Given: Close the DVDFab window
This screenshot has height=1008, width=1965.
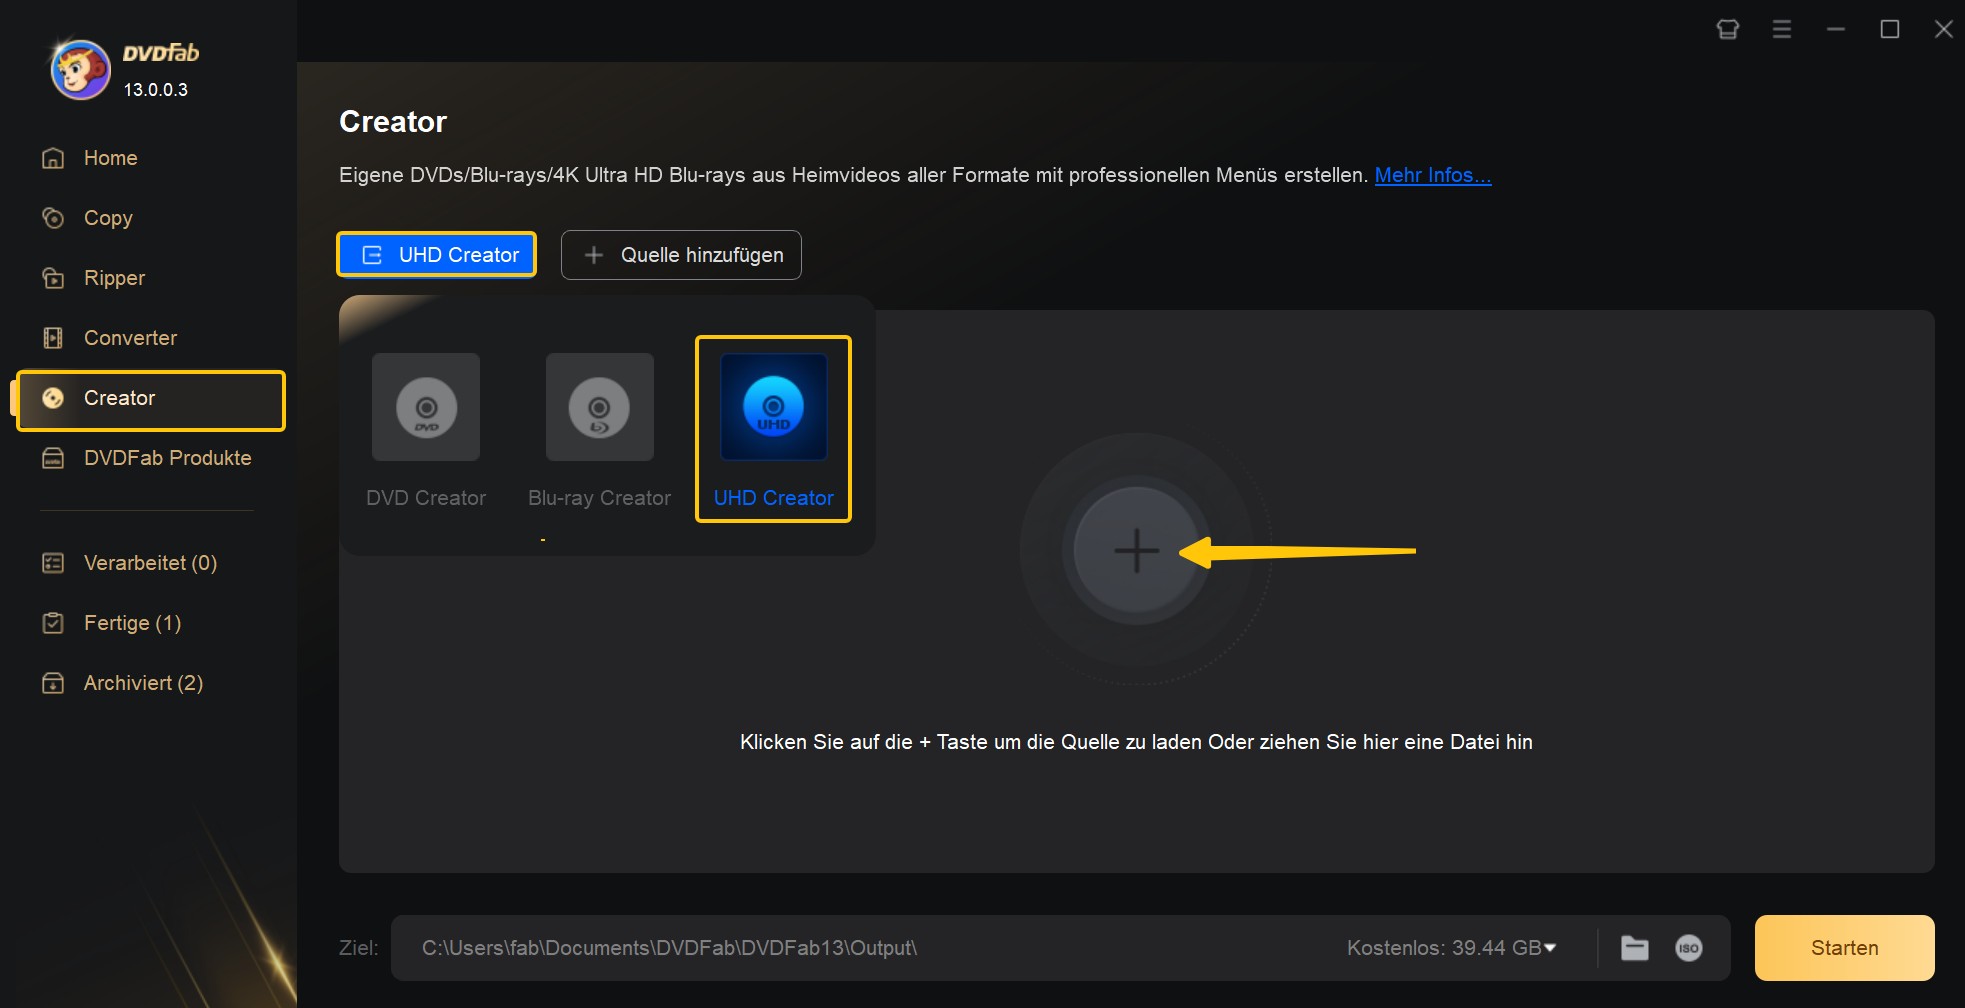Looking at the screenshot, I should coord(1944,29).
